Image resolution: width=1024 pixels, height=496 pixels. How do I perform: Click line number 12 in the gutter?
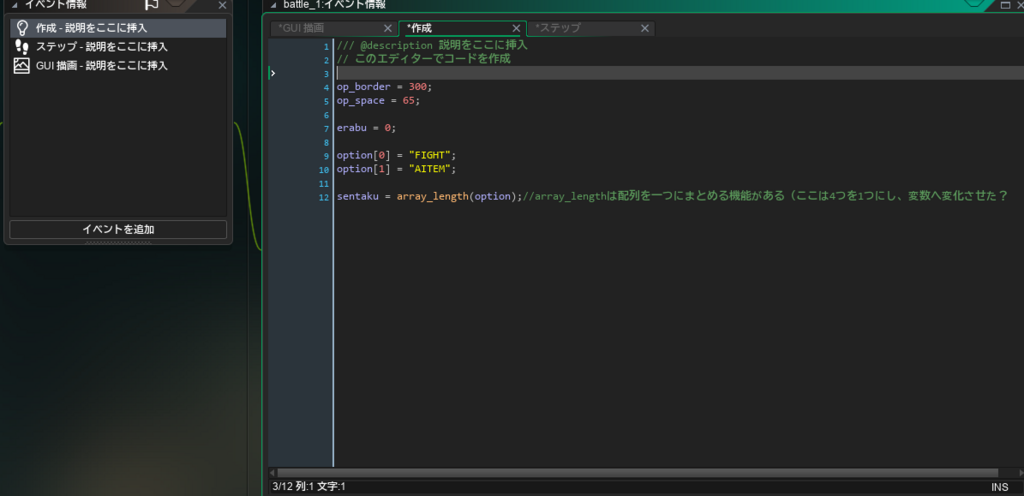323,198
